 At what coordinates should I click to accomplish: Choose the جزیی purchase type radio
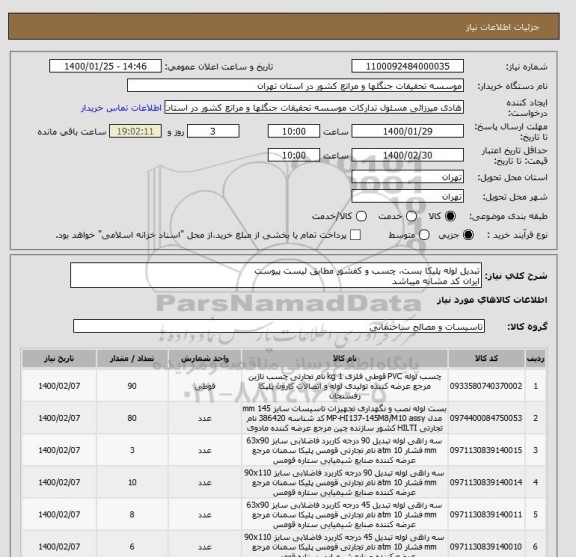[468, 235]
